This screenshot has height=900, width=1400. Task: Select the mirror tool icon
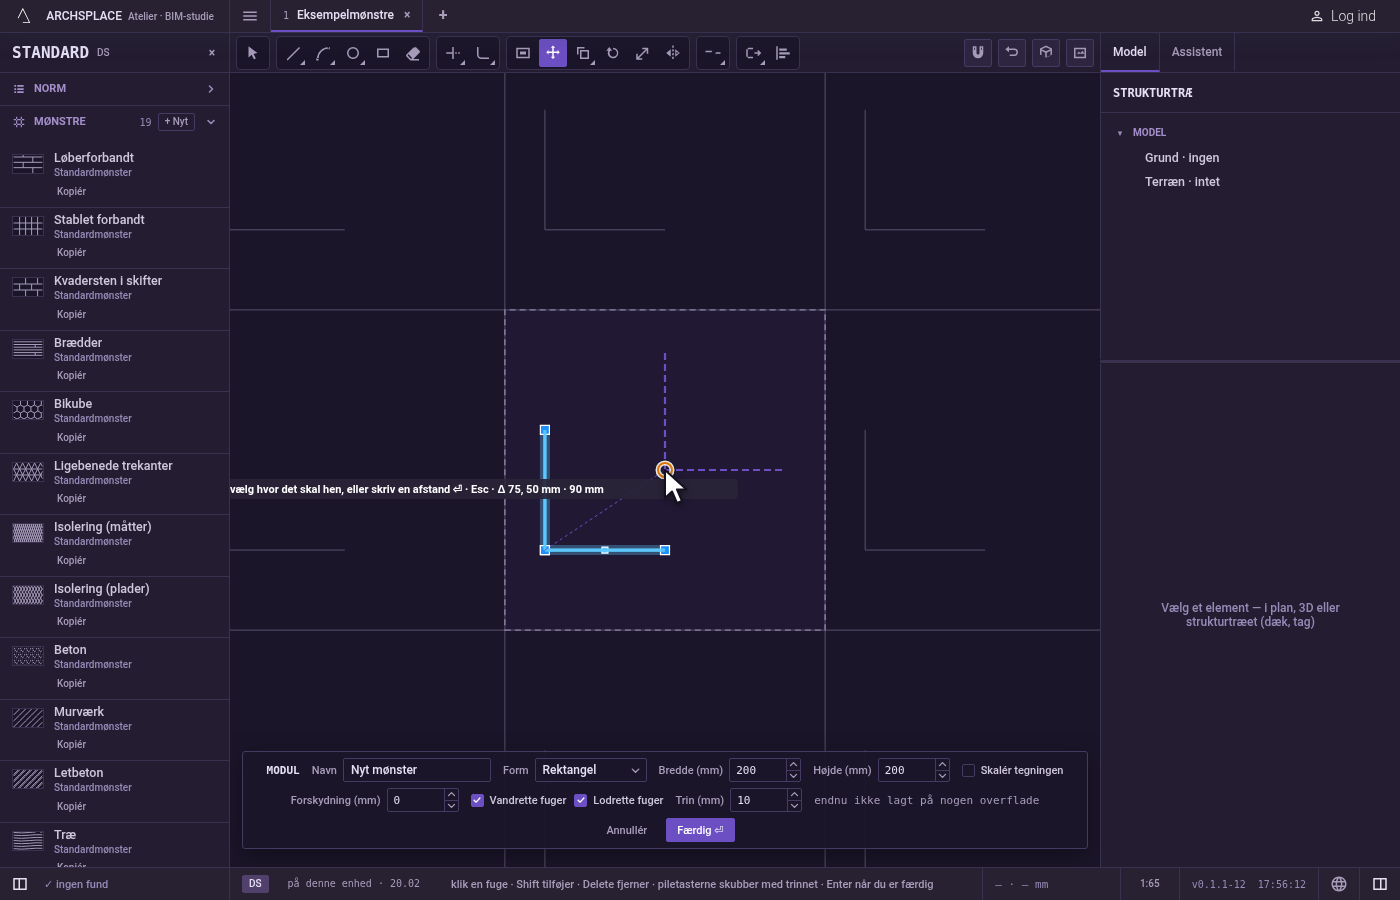[673, 53]
